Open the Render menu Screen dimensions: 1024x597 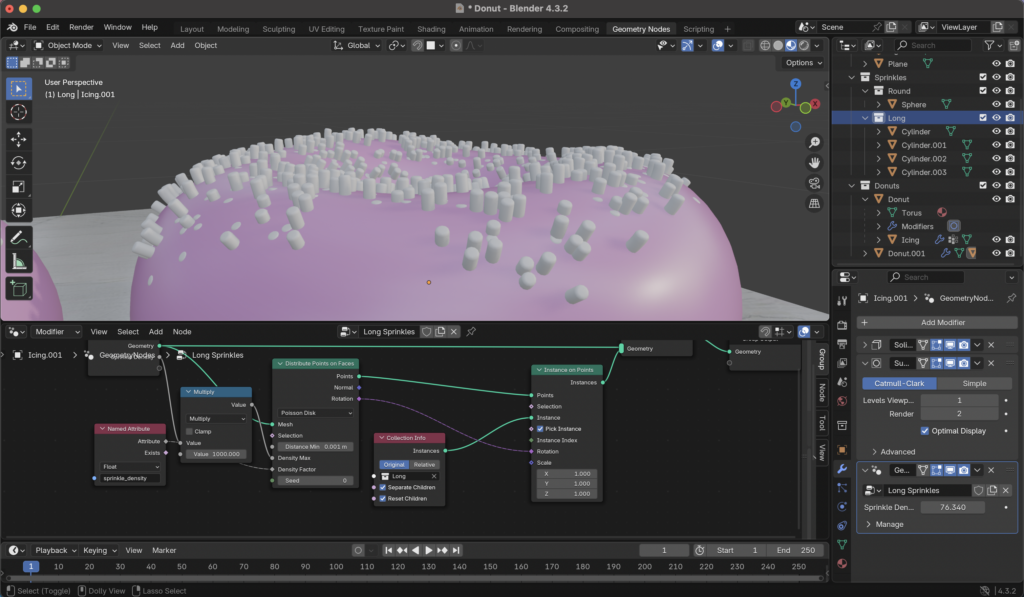(81, 27)
